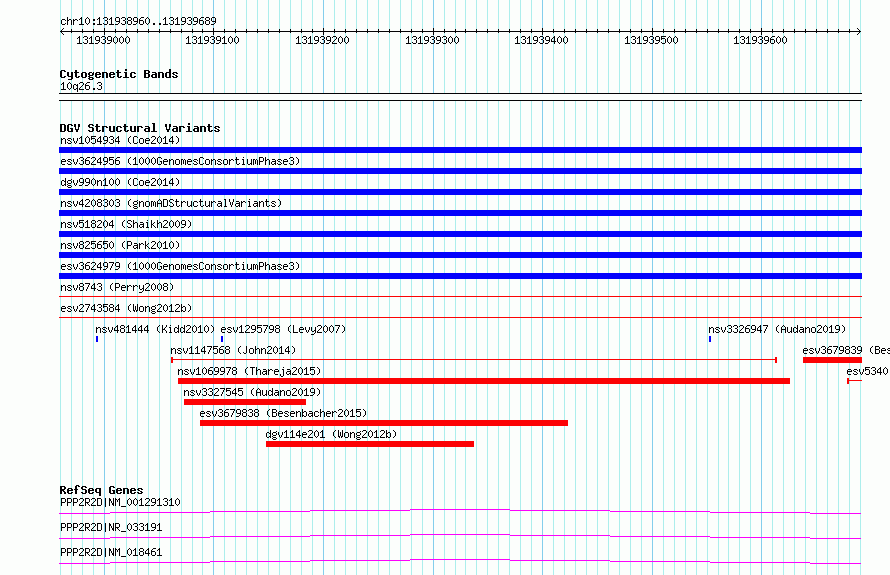The width and height of the screenshot is (890, 575).
Task: Open the esv2743584 (Wong2012b) label
Action: (126, 308)
